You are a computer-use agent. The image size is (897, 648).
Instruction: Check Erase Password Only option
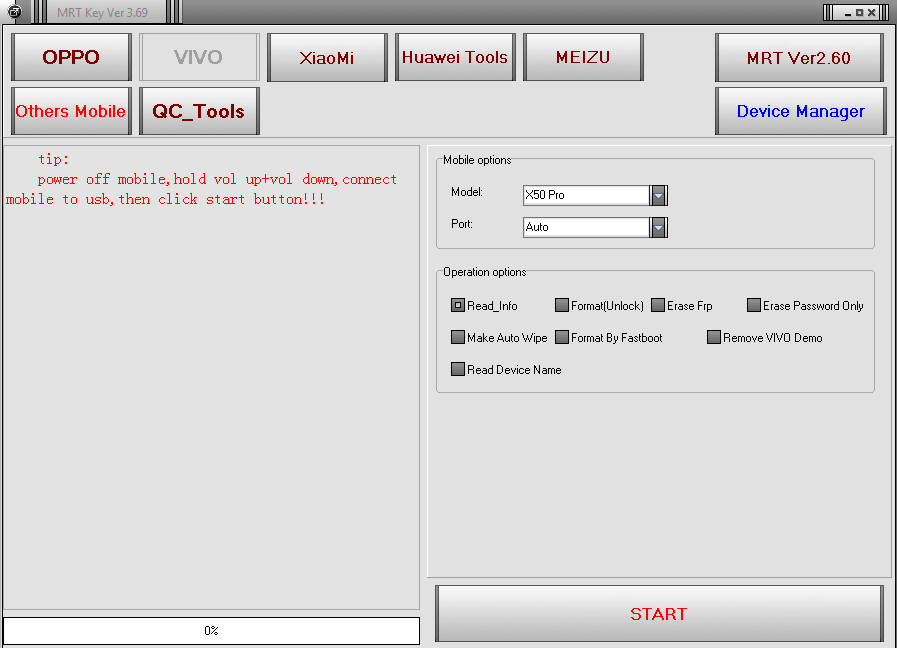click(754, 305)
